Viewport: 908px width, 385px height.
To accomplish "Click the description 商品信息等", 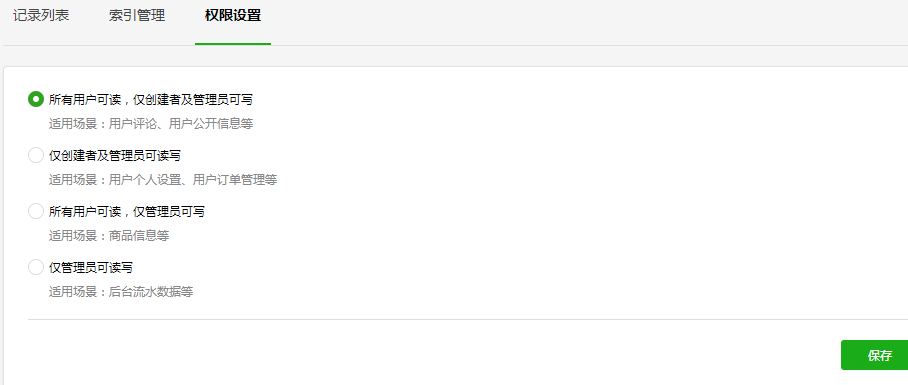I will pos(139,236).
